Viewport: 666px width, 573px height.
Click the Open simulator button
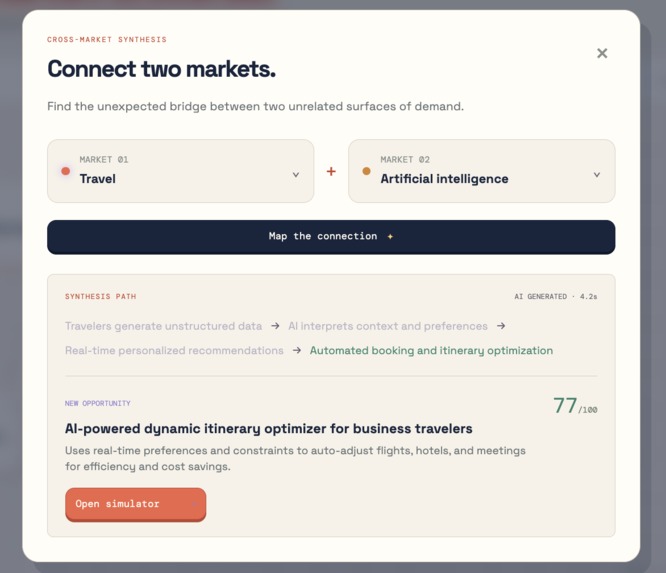(x=135, y=504)
